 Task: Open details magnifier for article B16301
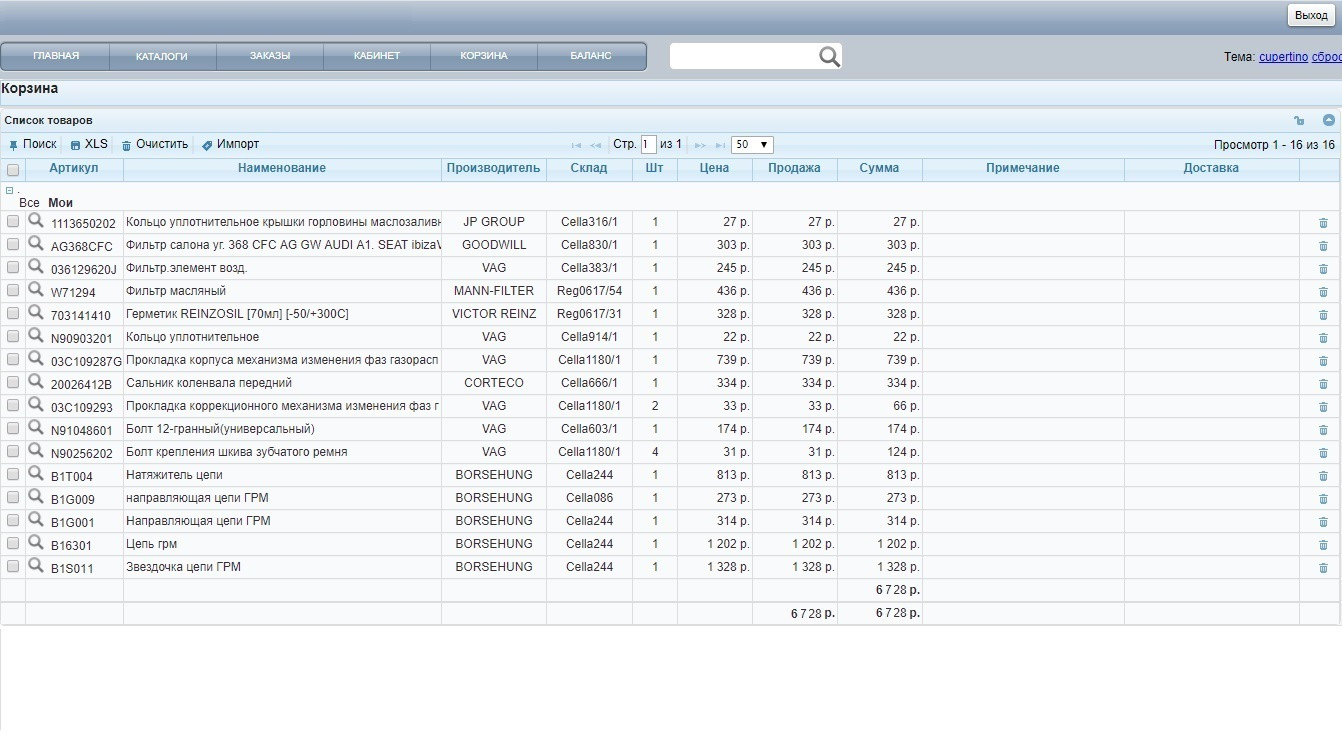coord(35,542)
